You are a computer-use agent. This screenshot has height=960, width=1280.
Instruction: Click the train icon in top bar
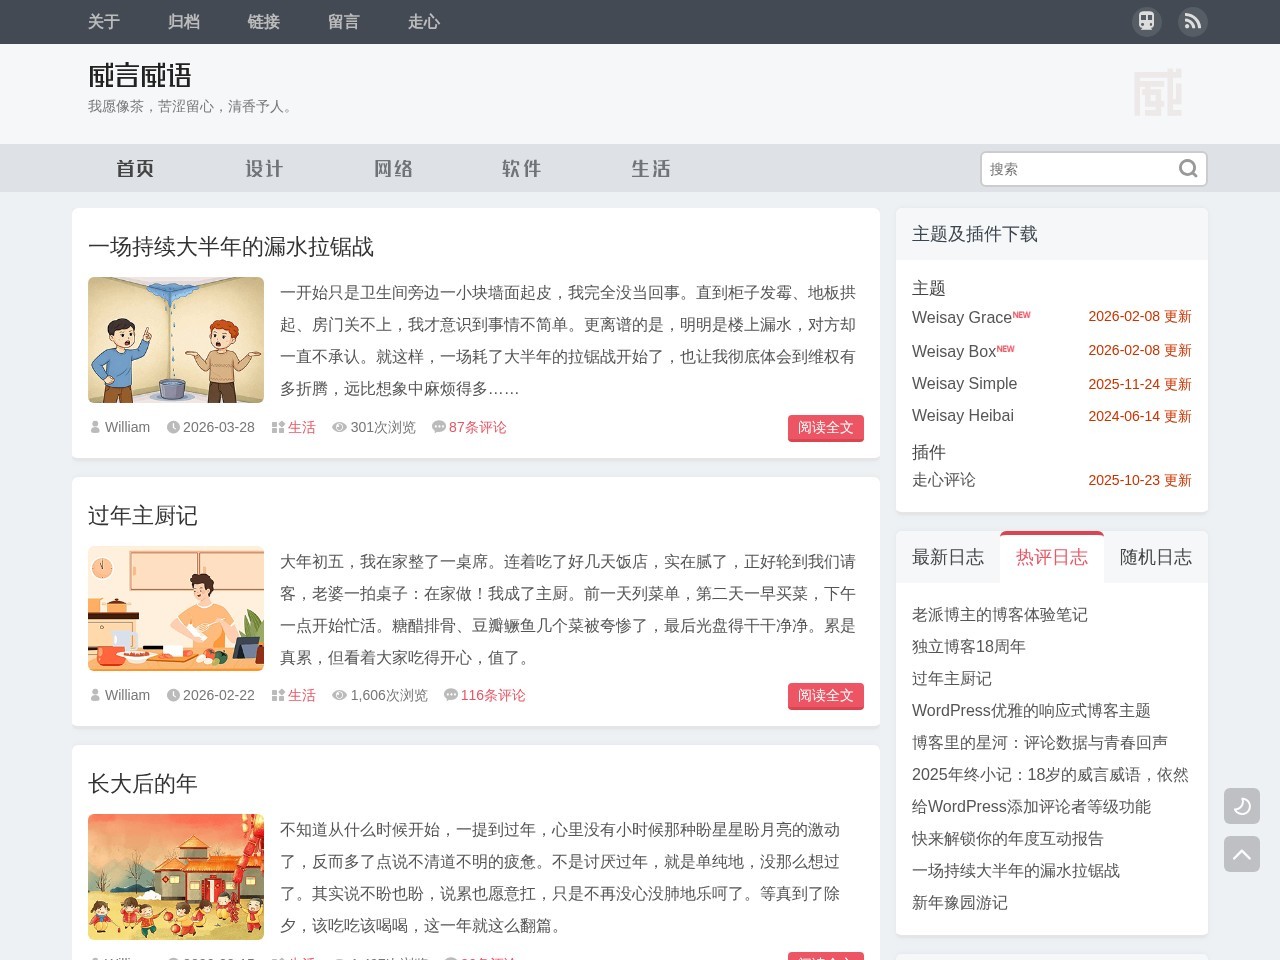click(1146, 22)
